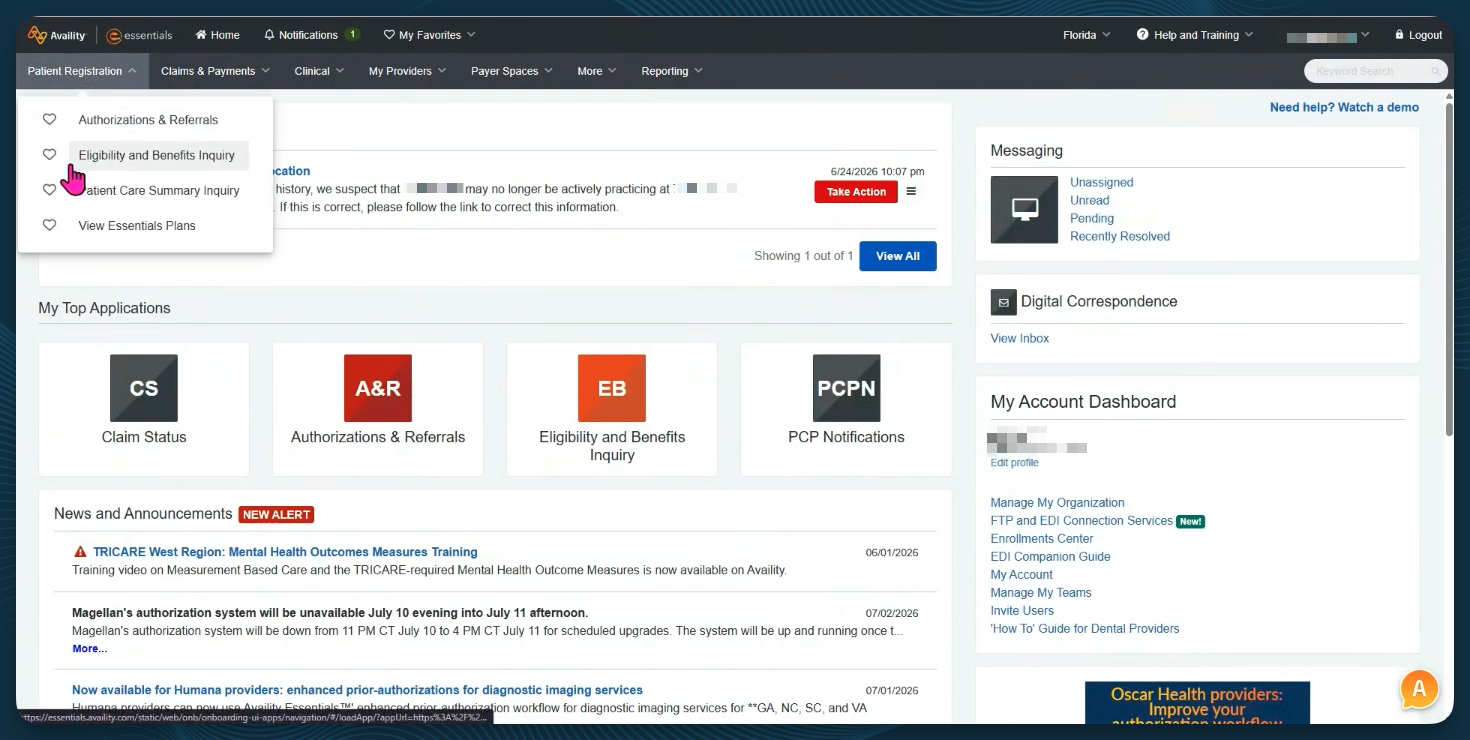Click More... under Magellan announcement
This screenshot has height=740, width=1470.
coord(89,649)
